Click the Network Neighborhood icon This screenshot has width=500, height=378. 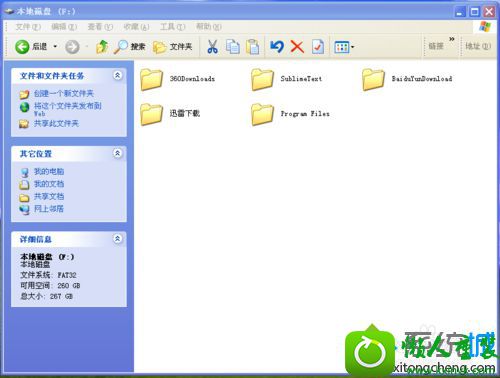click(24, 209)
